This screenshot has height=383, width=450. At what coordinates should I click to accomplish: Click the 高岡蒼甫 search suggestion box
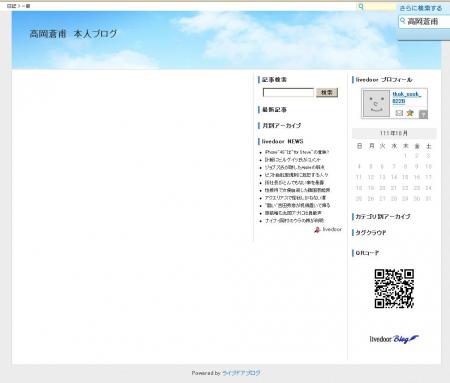coord(424,22)
